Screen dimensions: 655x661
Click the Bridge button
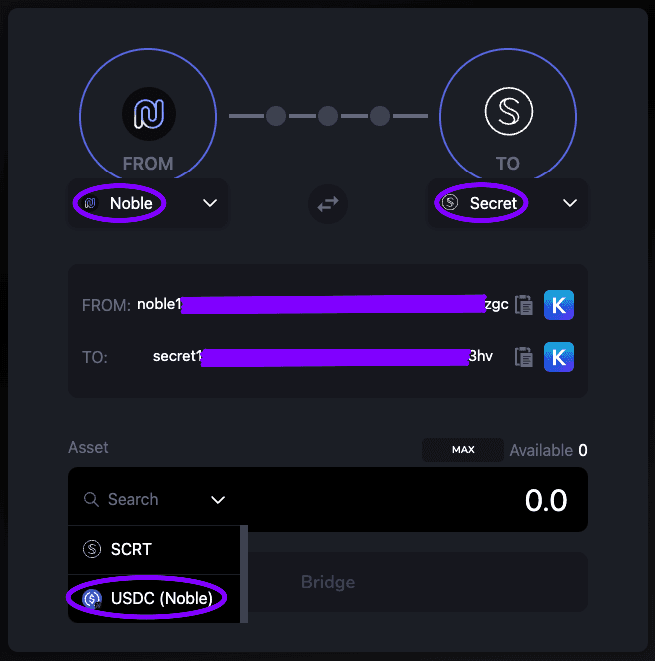(x=328, y=582)
